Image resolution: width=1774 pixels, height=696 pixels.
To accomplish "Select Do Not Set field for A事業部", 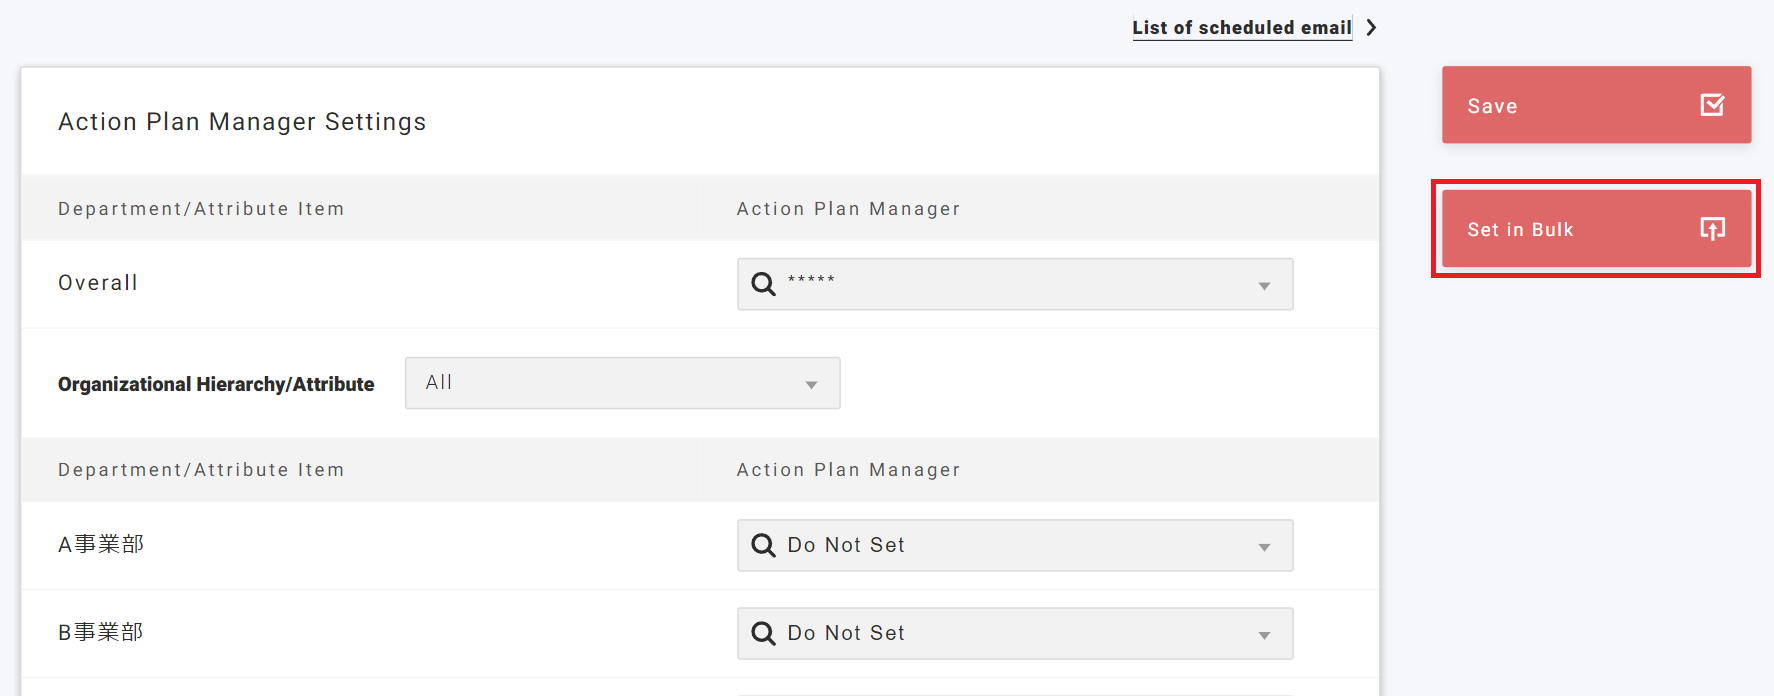I will (1000, 545).
